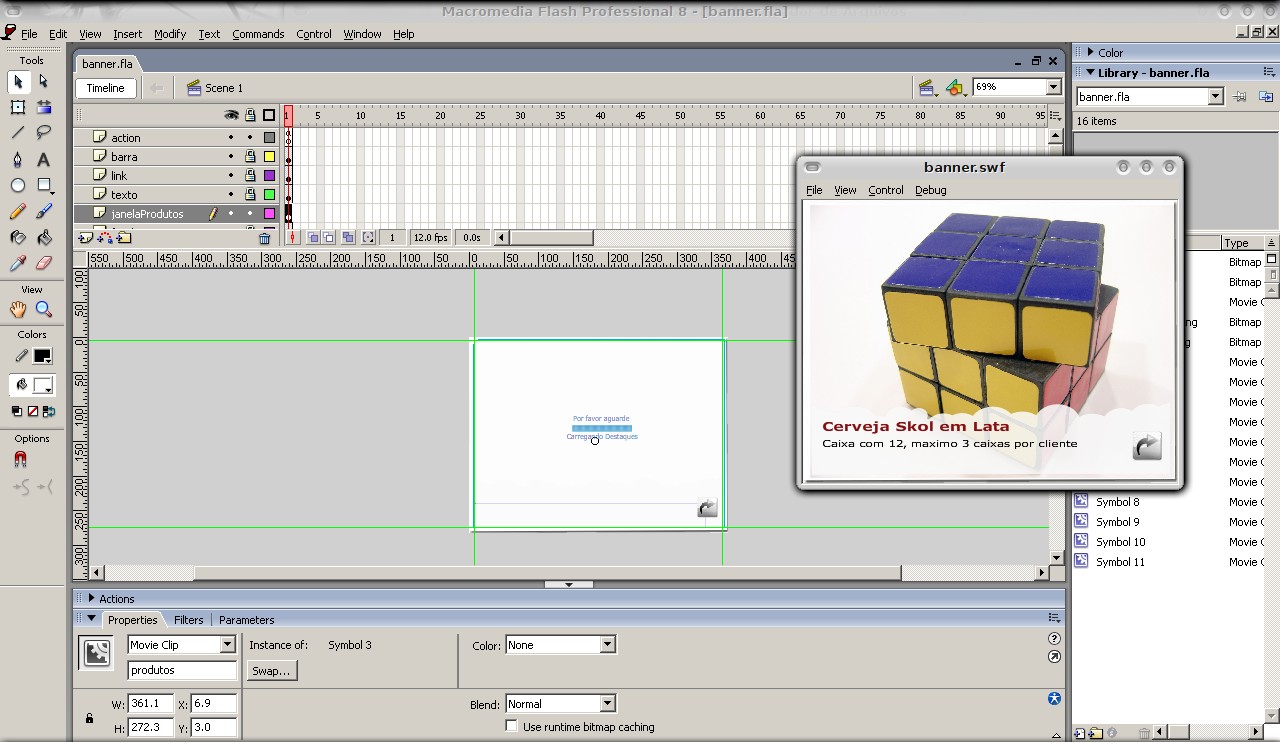The height and width of the screenshot is (742, 1280).
Task: Select the Subselection tool
Action: tap(44, 82)
